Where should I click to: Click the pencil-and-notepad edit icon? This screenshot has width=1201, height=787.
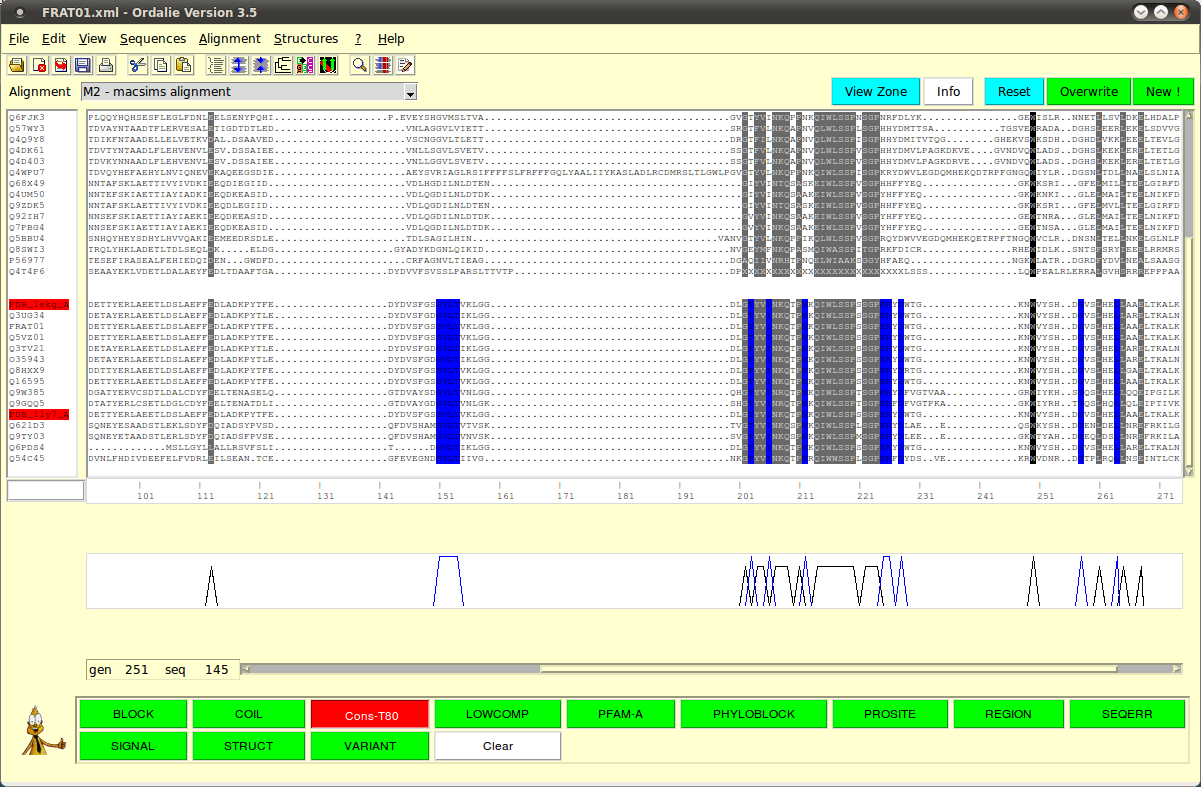tap(405, 65)
